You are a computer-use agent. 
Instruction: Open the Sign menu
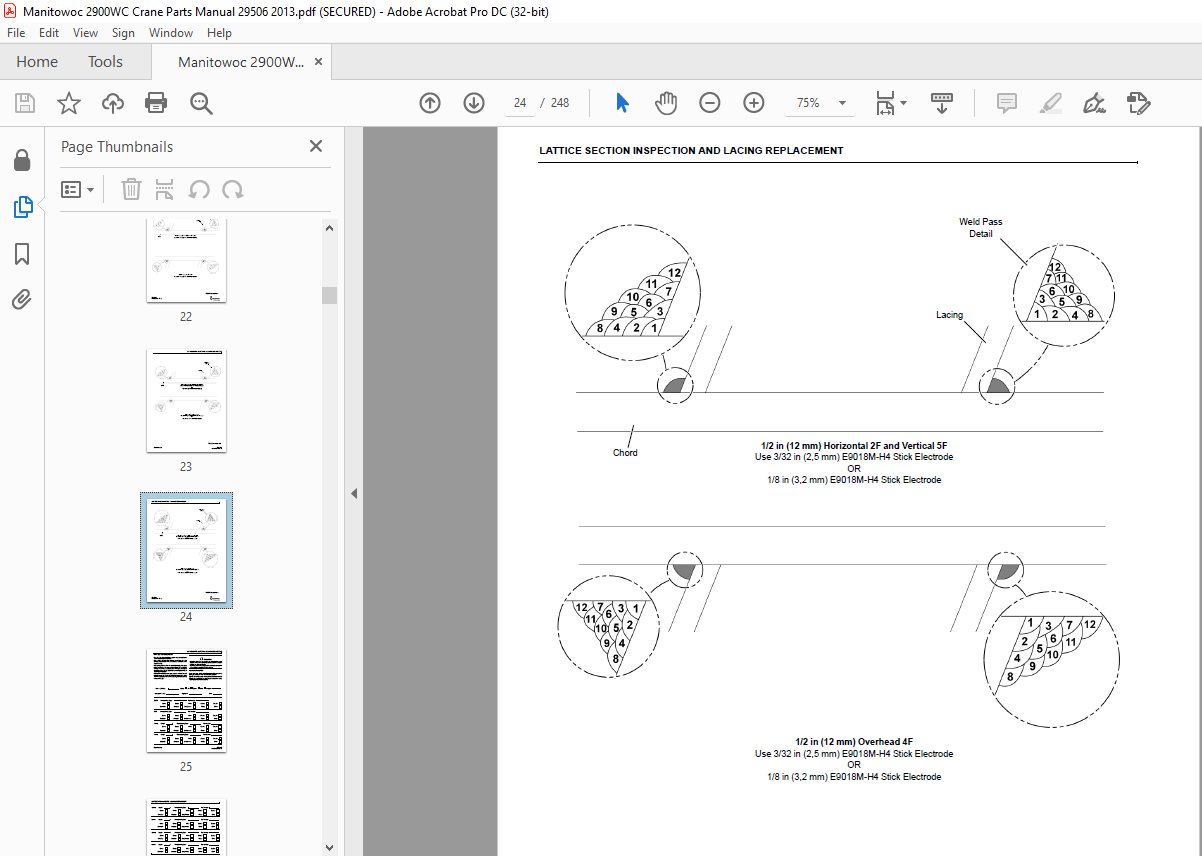[x=123, y=32]
